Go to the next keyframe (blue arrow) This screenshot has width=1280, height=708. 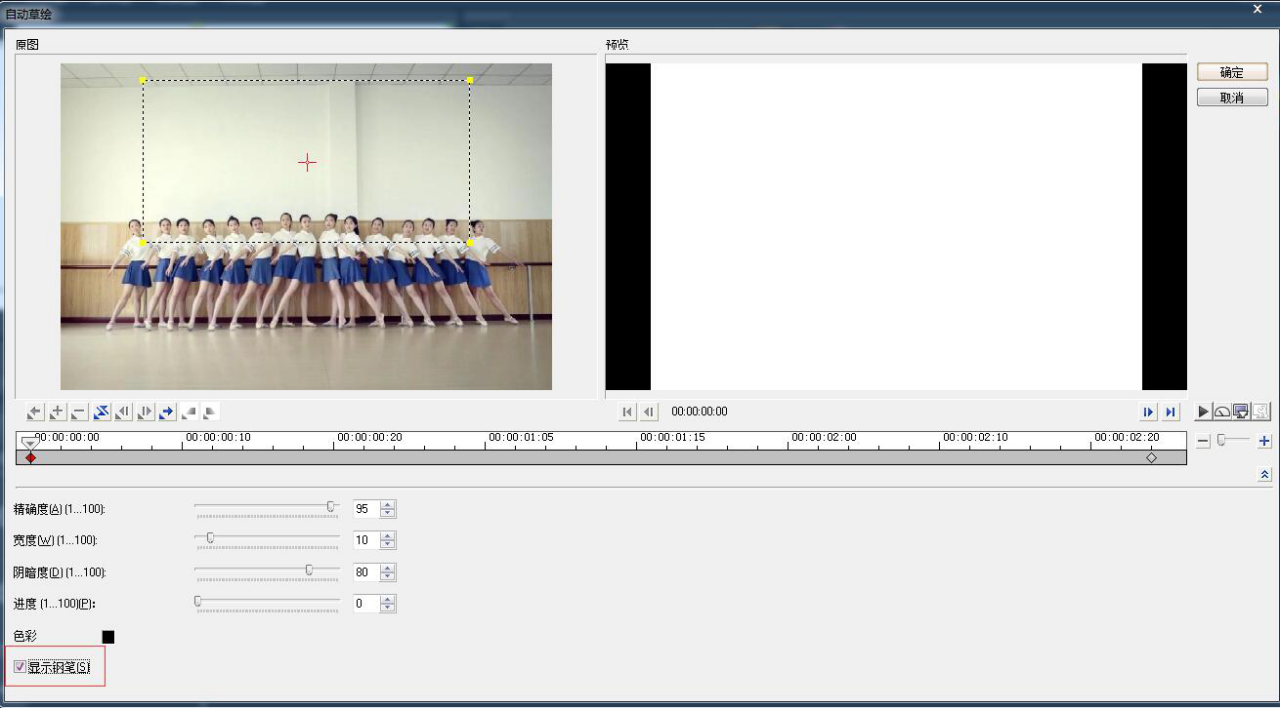click(x=167, y=412)
